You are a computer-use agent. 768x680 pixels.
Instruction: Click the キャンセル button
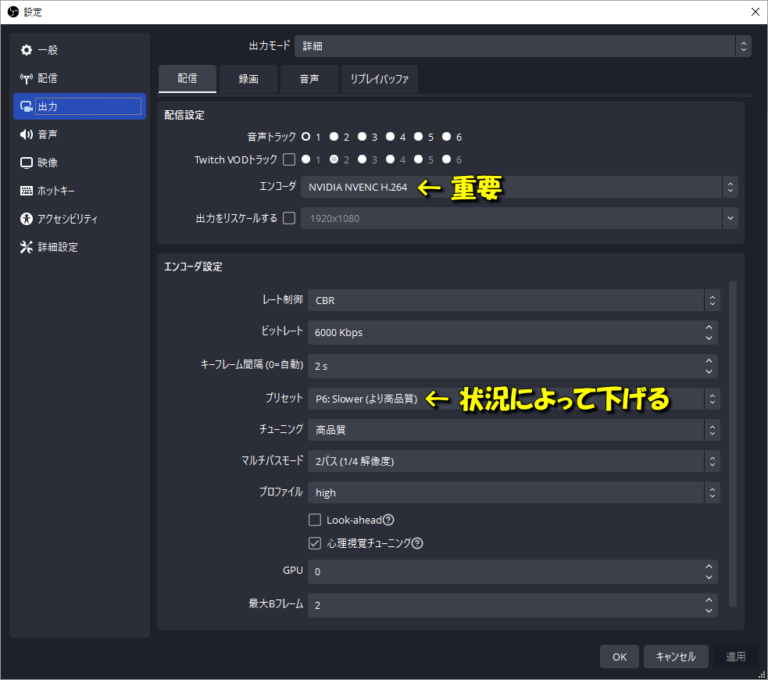(675, 657)
